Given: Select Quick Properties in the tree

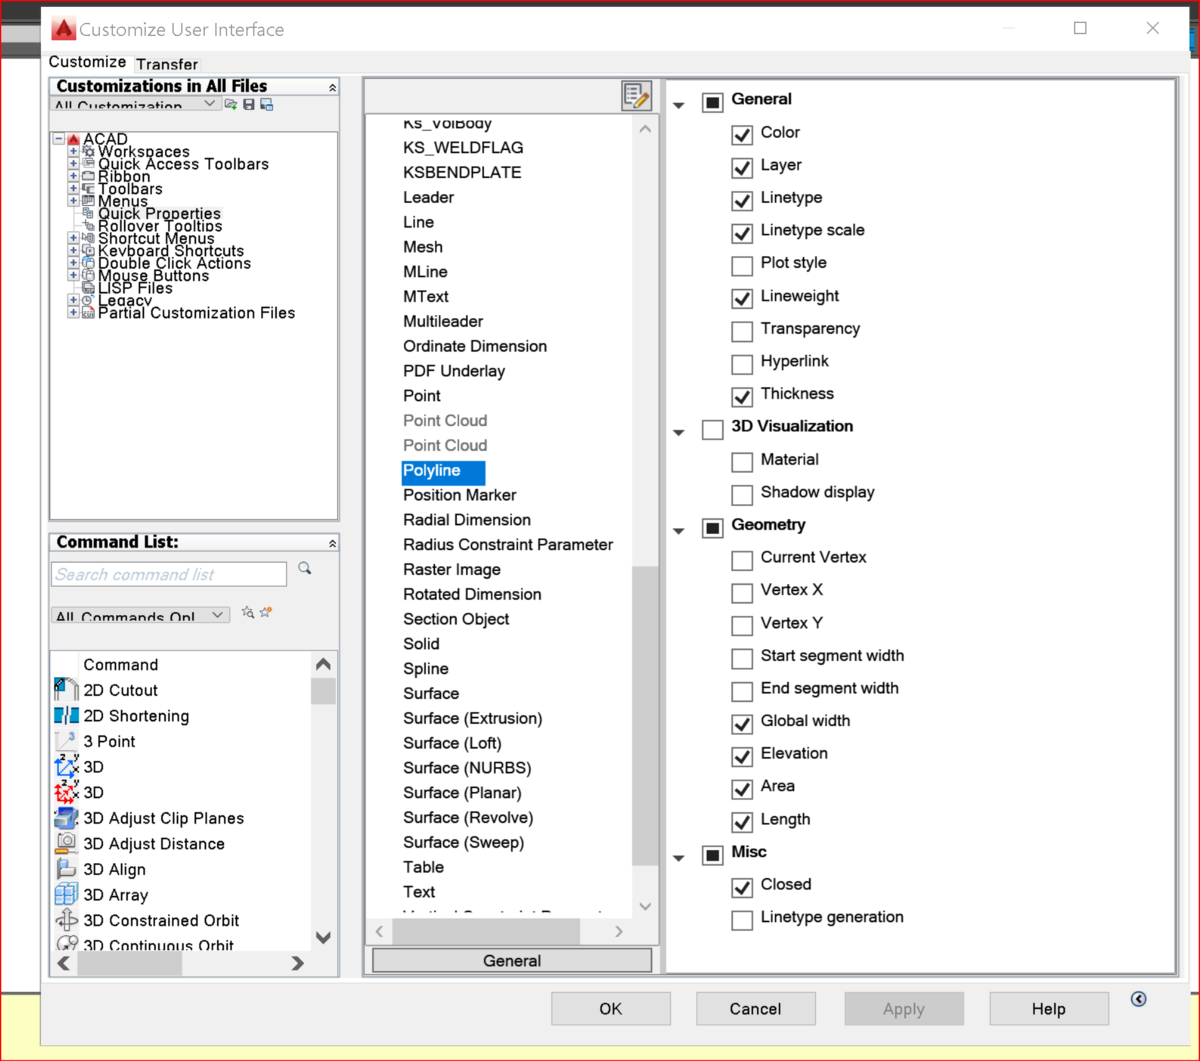Looking at the screenshot, I should 159,213.
